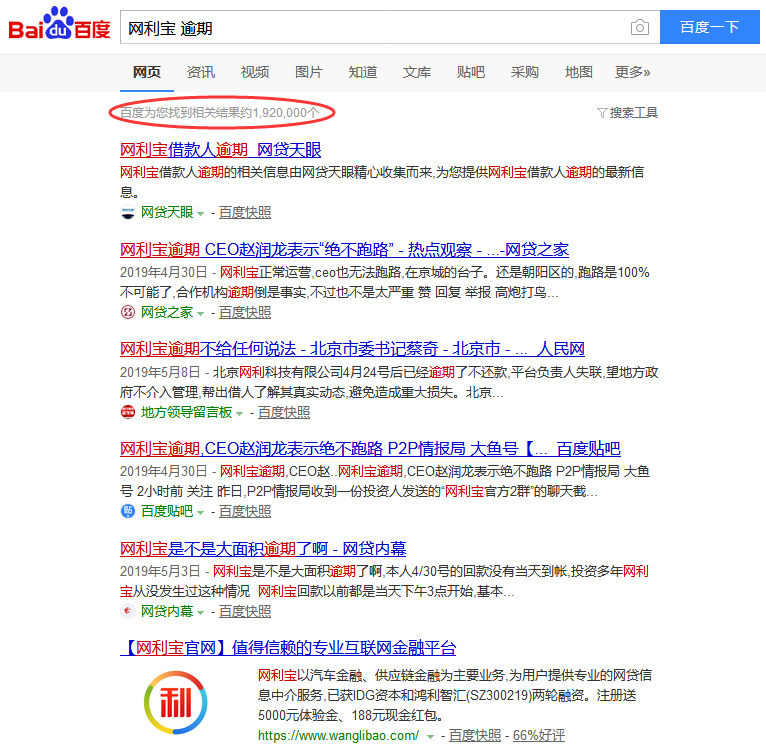
Task: Open 百度快照 for 网贷内幕 result
Action: pos(245,611)
